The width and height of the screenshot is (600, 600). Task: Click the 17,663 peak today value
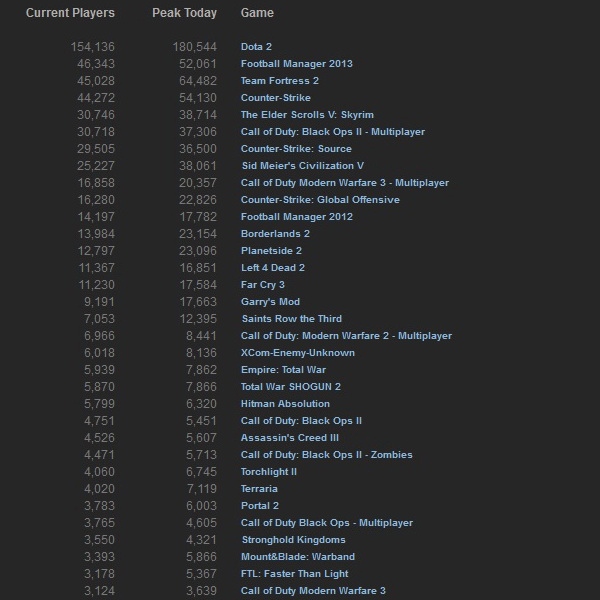[x=198, y=302]
